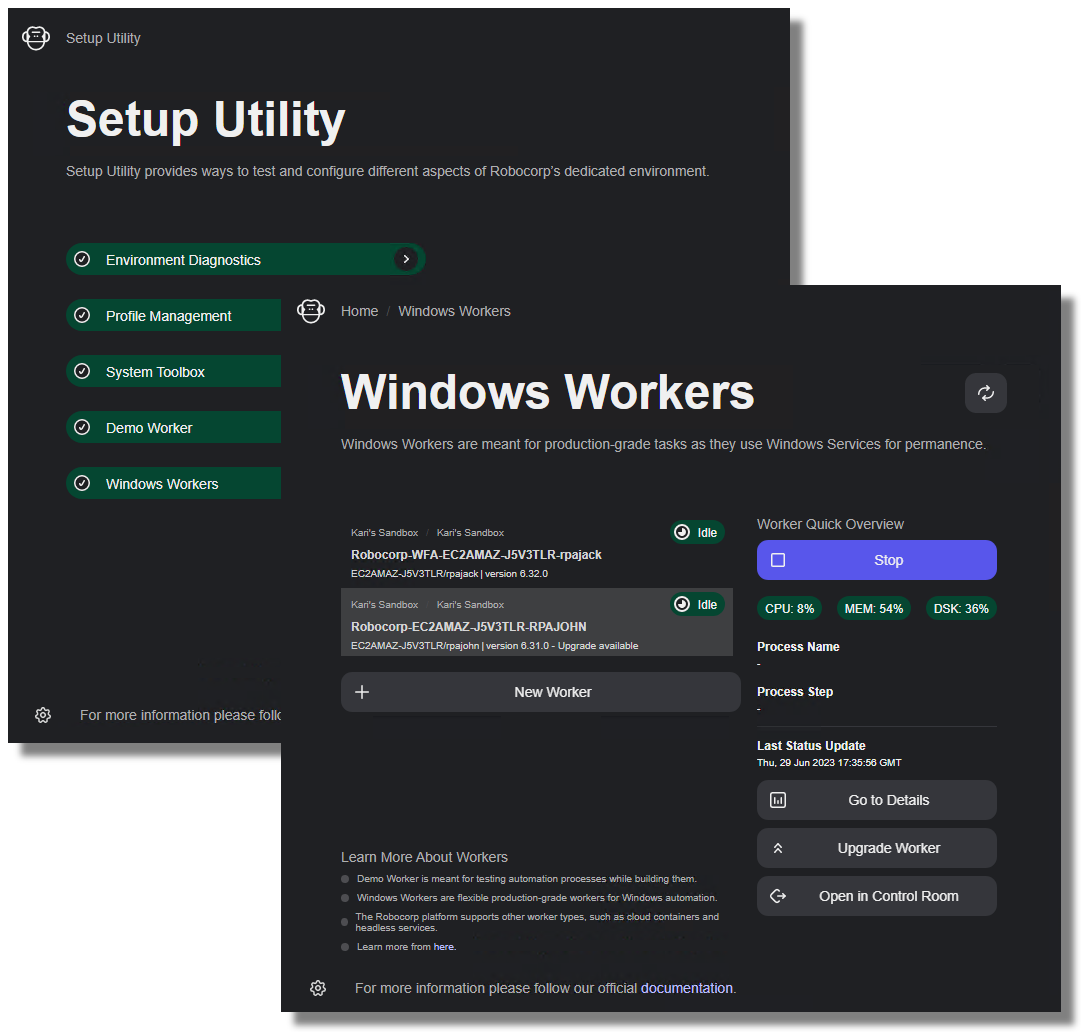Image resolution: width=1081 pixels, height=1032 pixels.
Task: Click checkmark icon on System Toolbox
Action: click(x=82, y=371)
